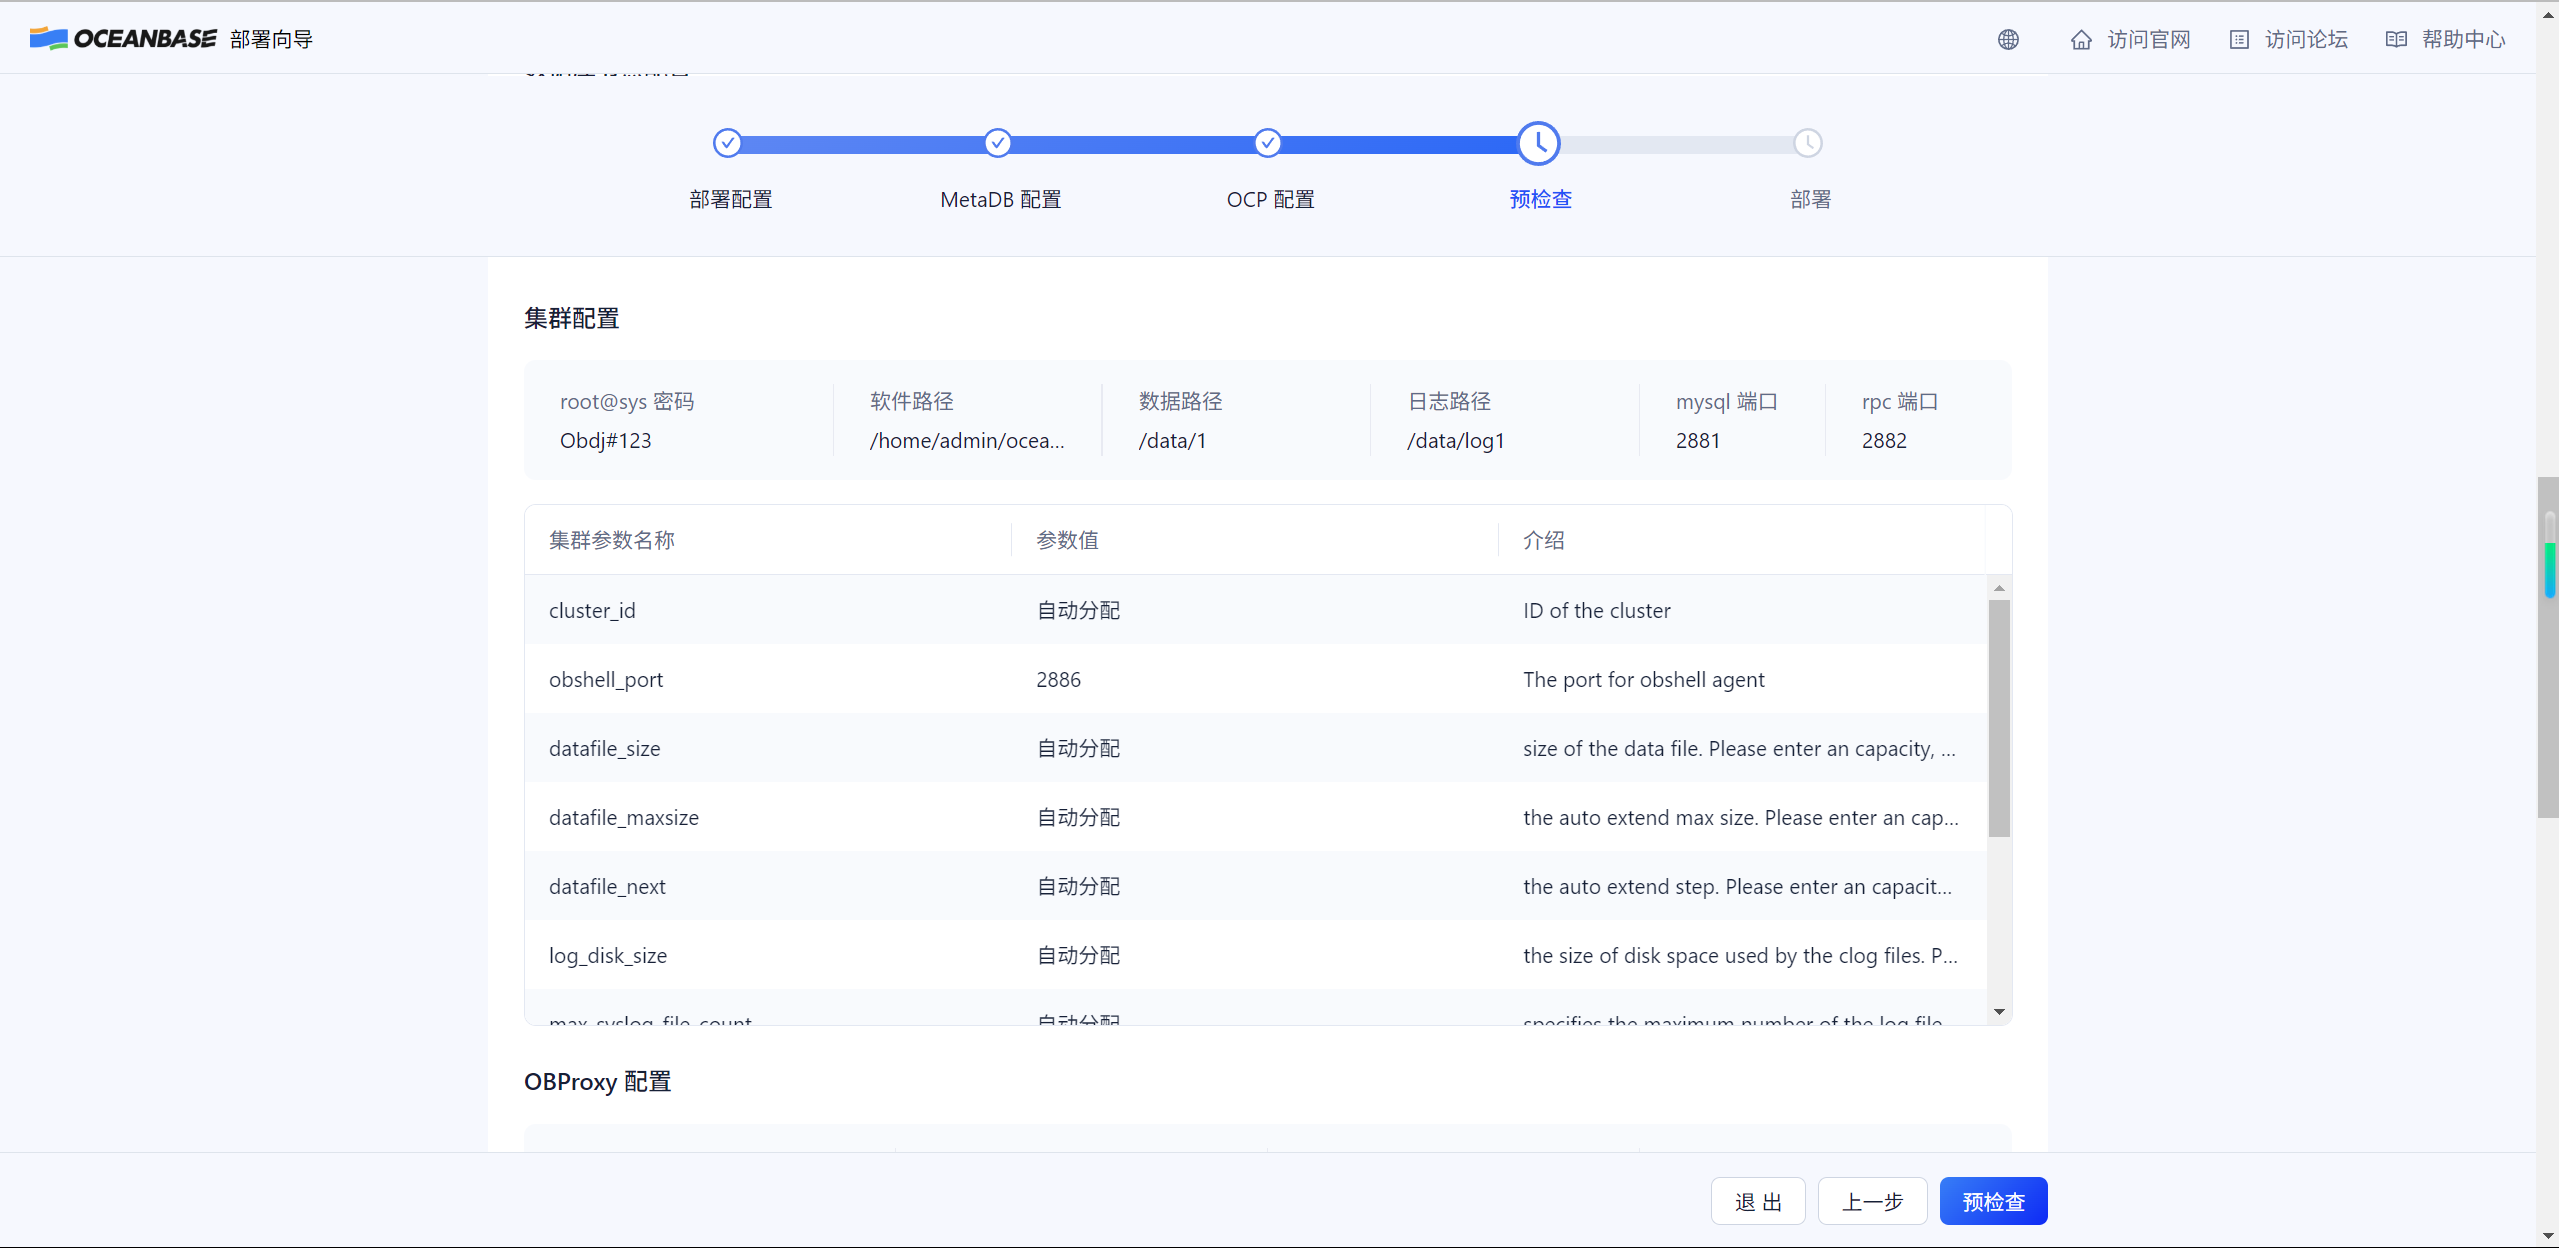The image size is (2559, 1248).
Task: Click the datafile_maxsize row name
Action: click(x=624, y=817)
